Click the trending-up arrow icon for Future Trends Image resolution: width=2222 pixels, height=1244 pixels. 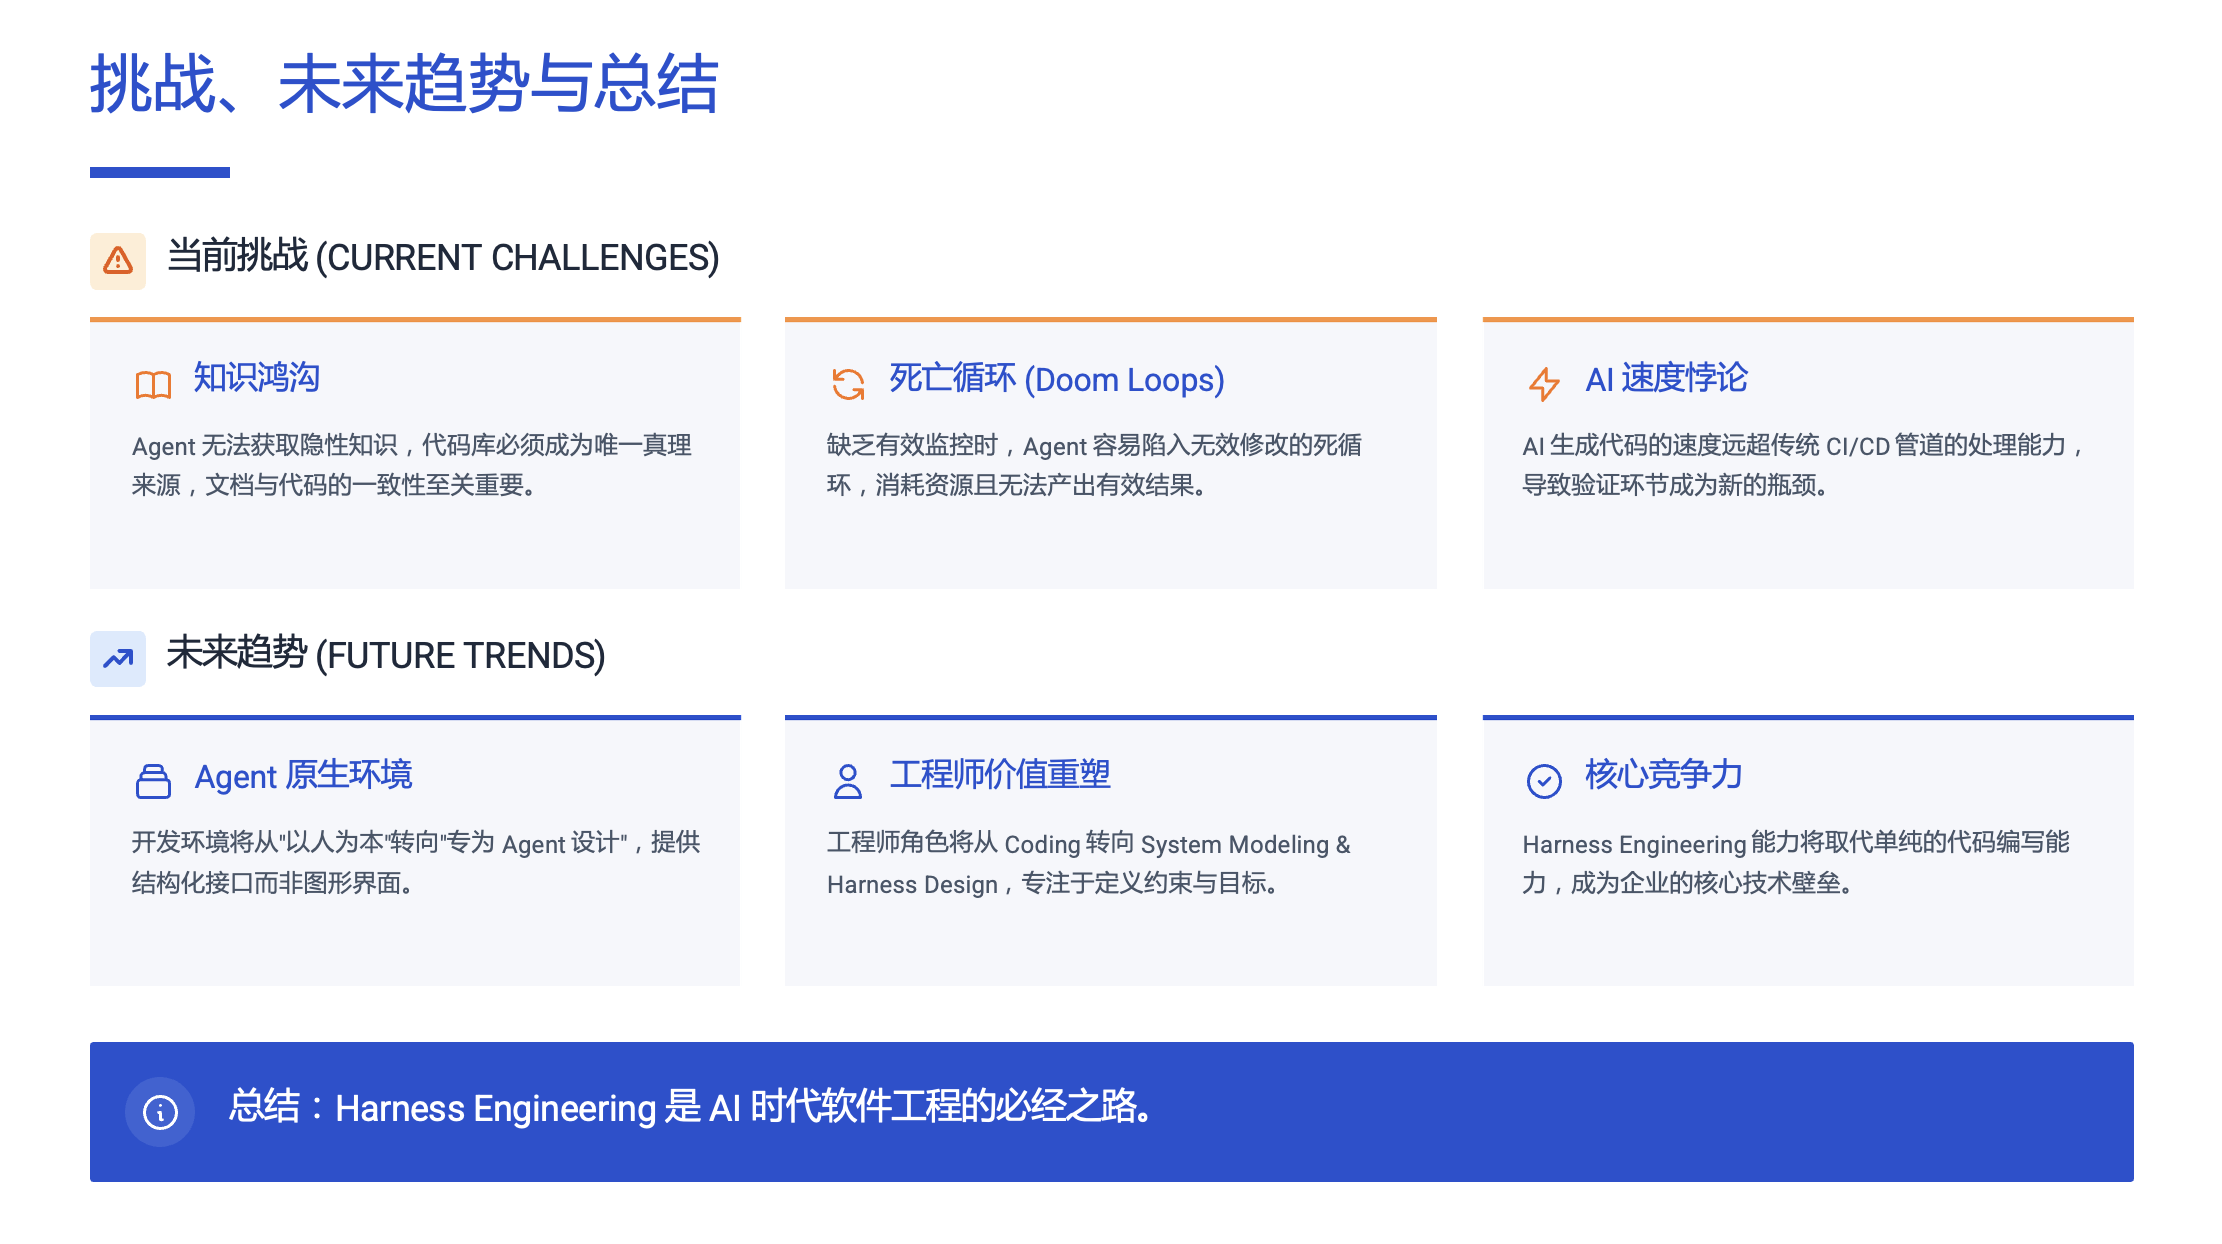coord(118,658)
